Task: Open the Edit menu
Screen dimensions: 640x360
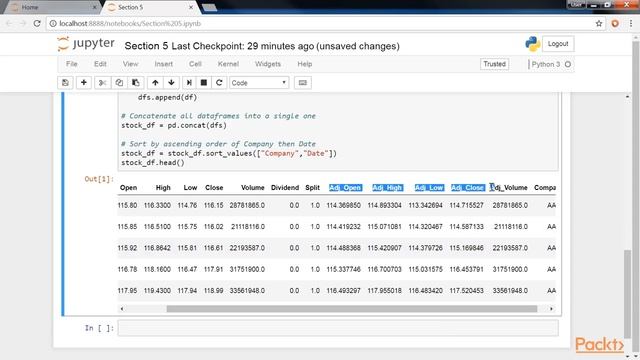Action: click(100, 64)
